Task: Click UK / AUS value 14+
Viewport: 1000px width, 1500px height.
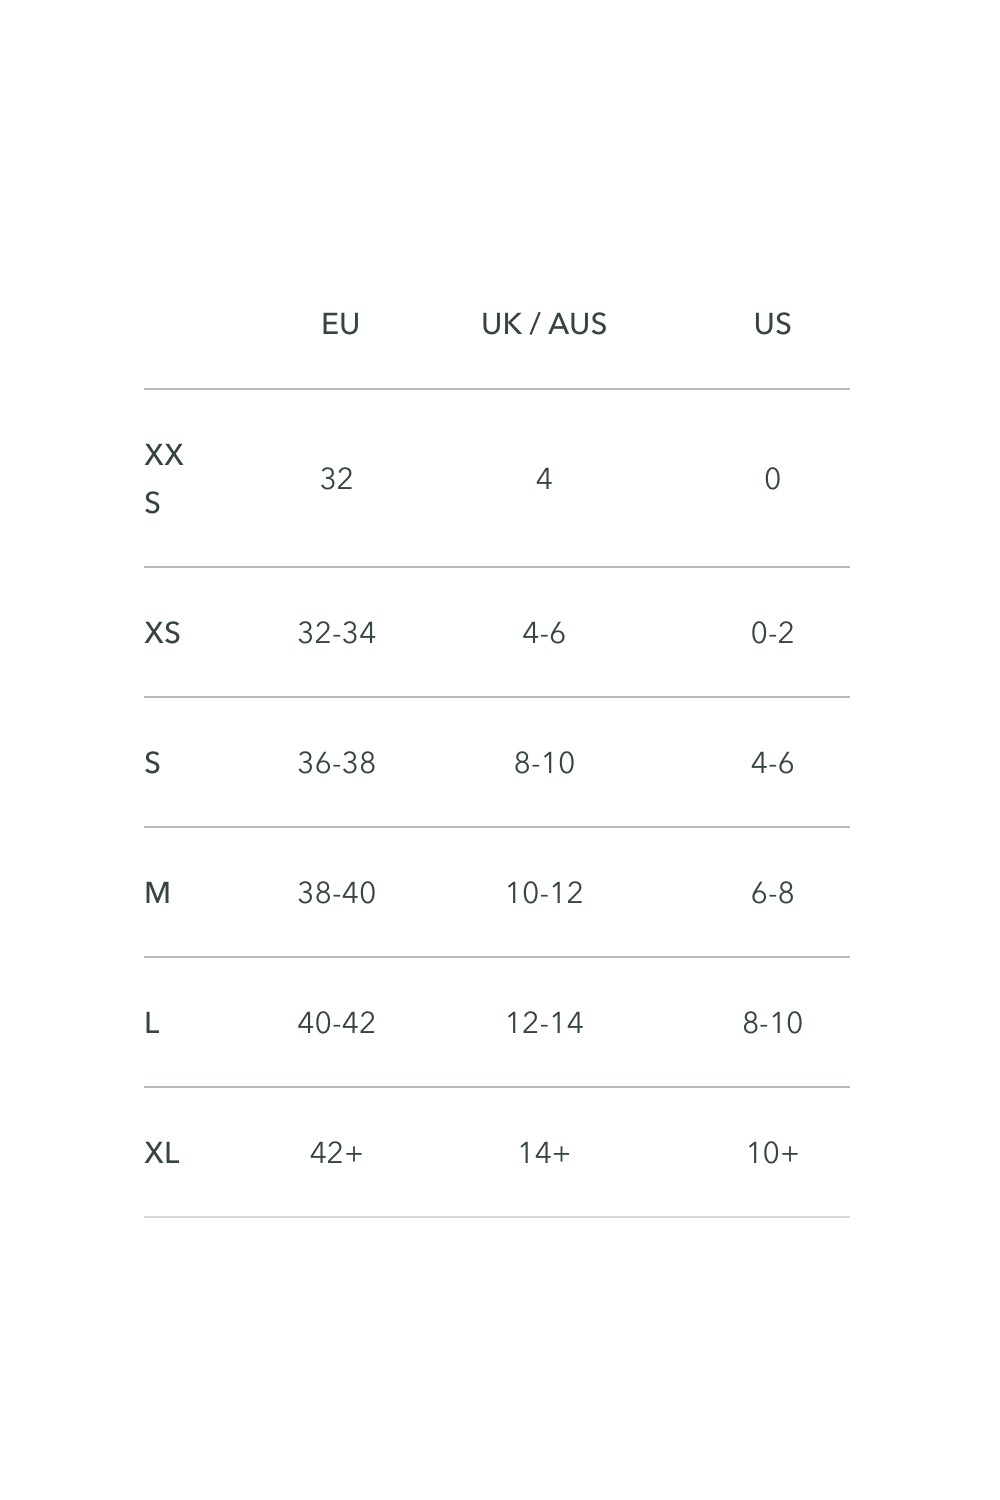Action: pos(544,1153)
